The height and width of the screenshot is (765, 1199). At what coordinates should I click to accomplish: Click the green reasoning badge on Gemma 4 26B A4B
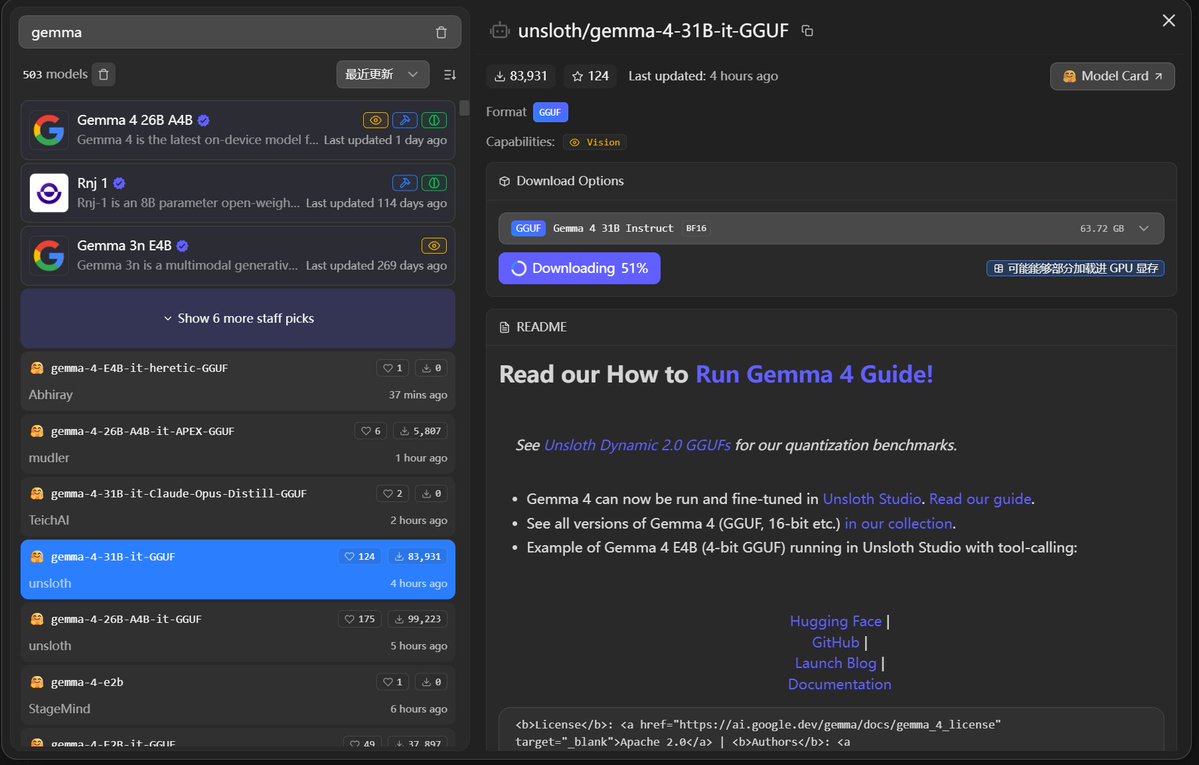tap(434, 120)
